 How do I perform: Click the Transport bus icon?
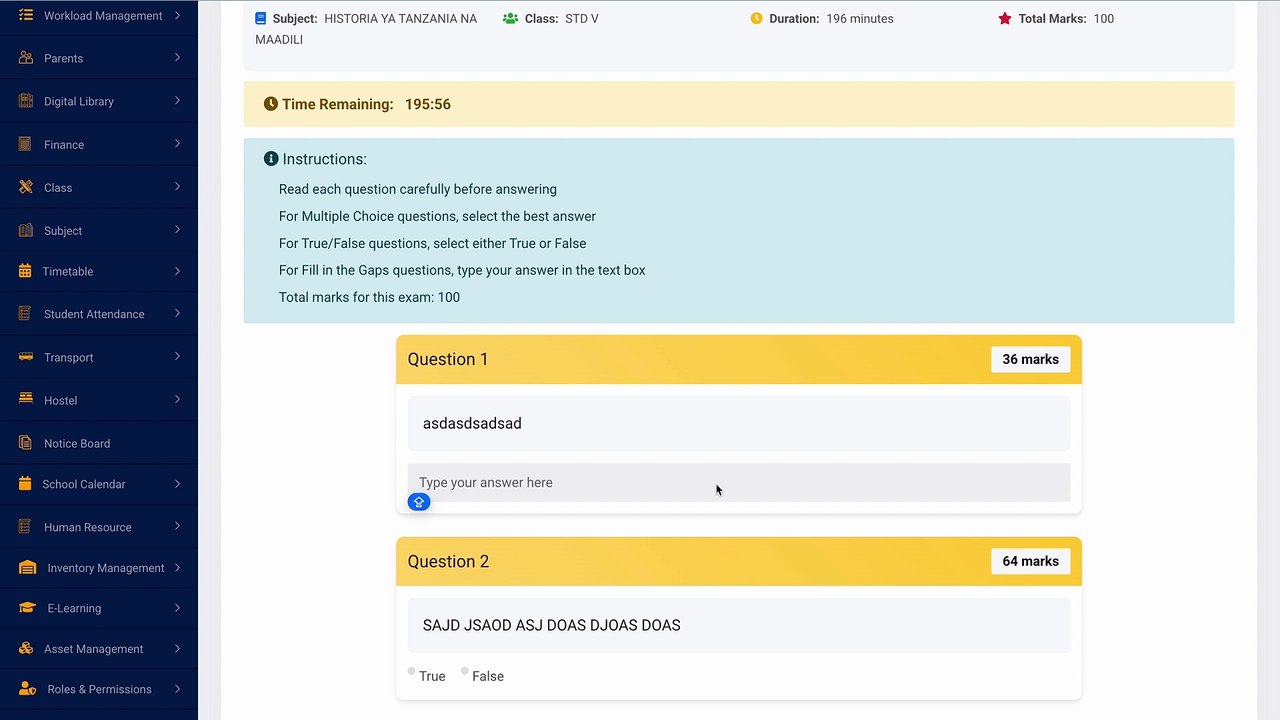[x=25, y=357]
